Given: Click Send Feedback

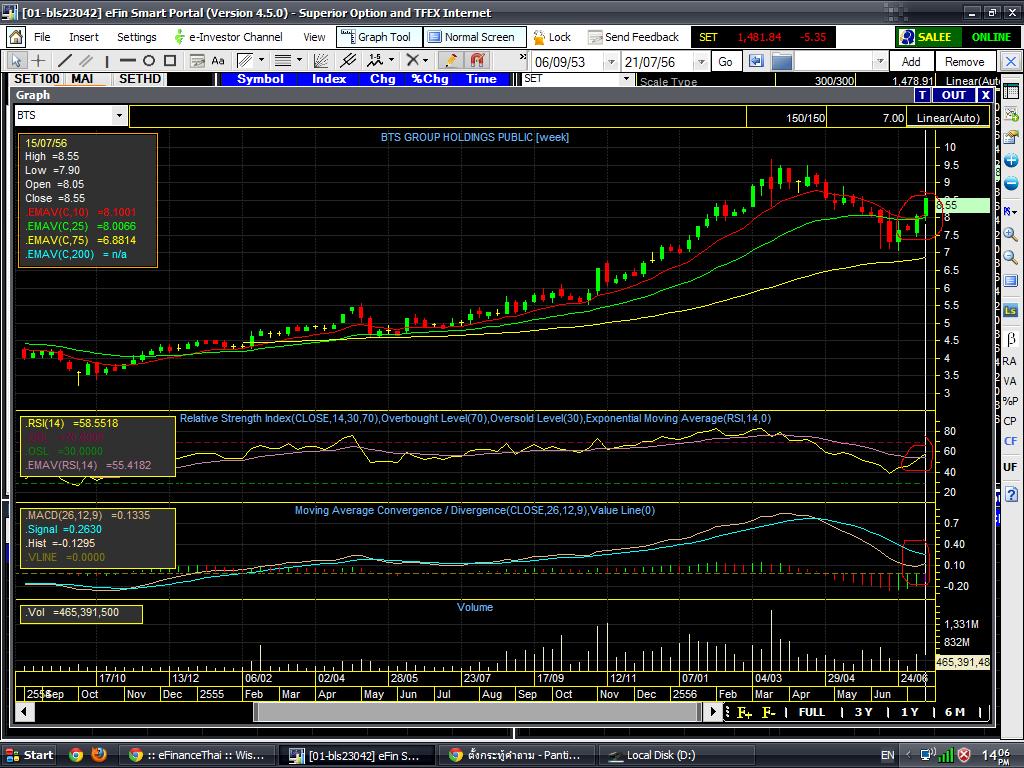Looking at the screenshot, I should tap(633, 37).
